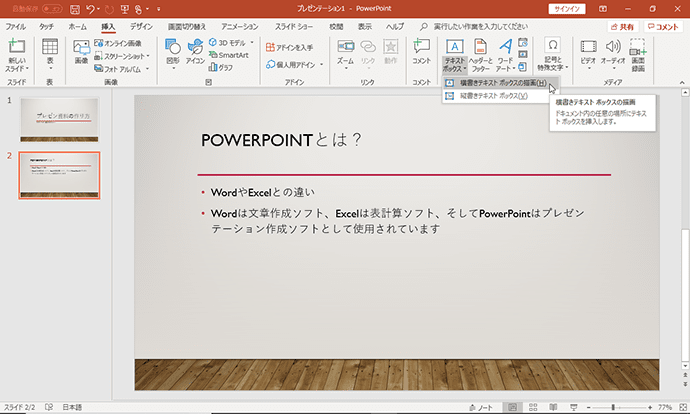
Task: Click the zoom slider handle
Action: pyautogui.click(x=613, y=407)
